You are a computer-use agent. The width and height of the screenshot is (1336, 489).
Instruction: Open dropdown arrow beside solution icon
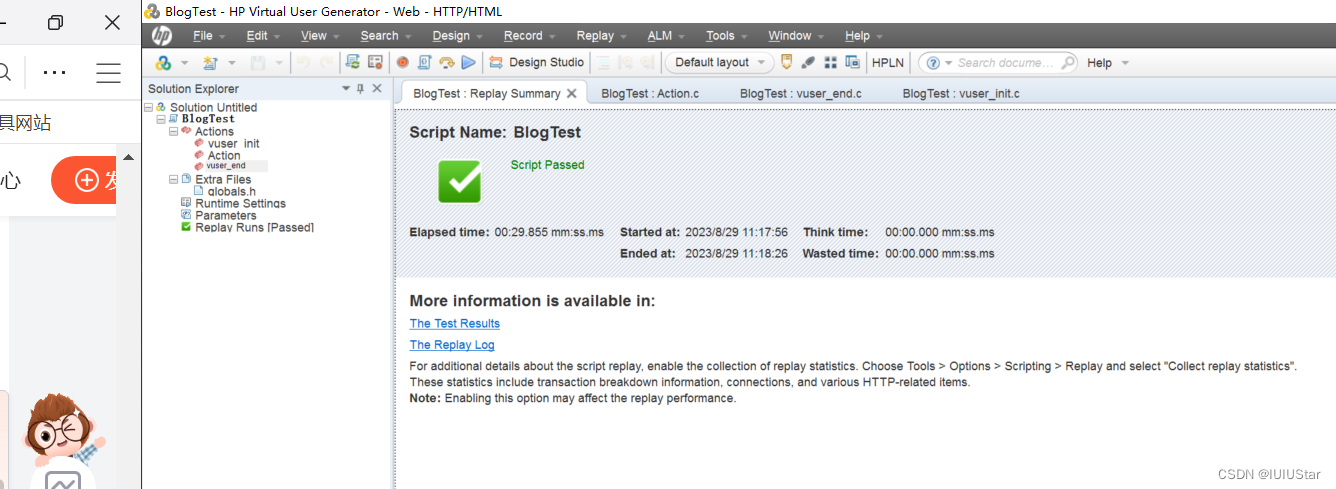185,62
